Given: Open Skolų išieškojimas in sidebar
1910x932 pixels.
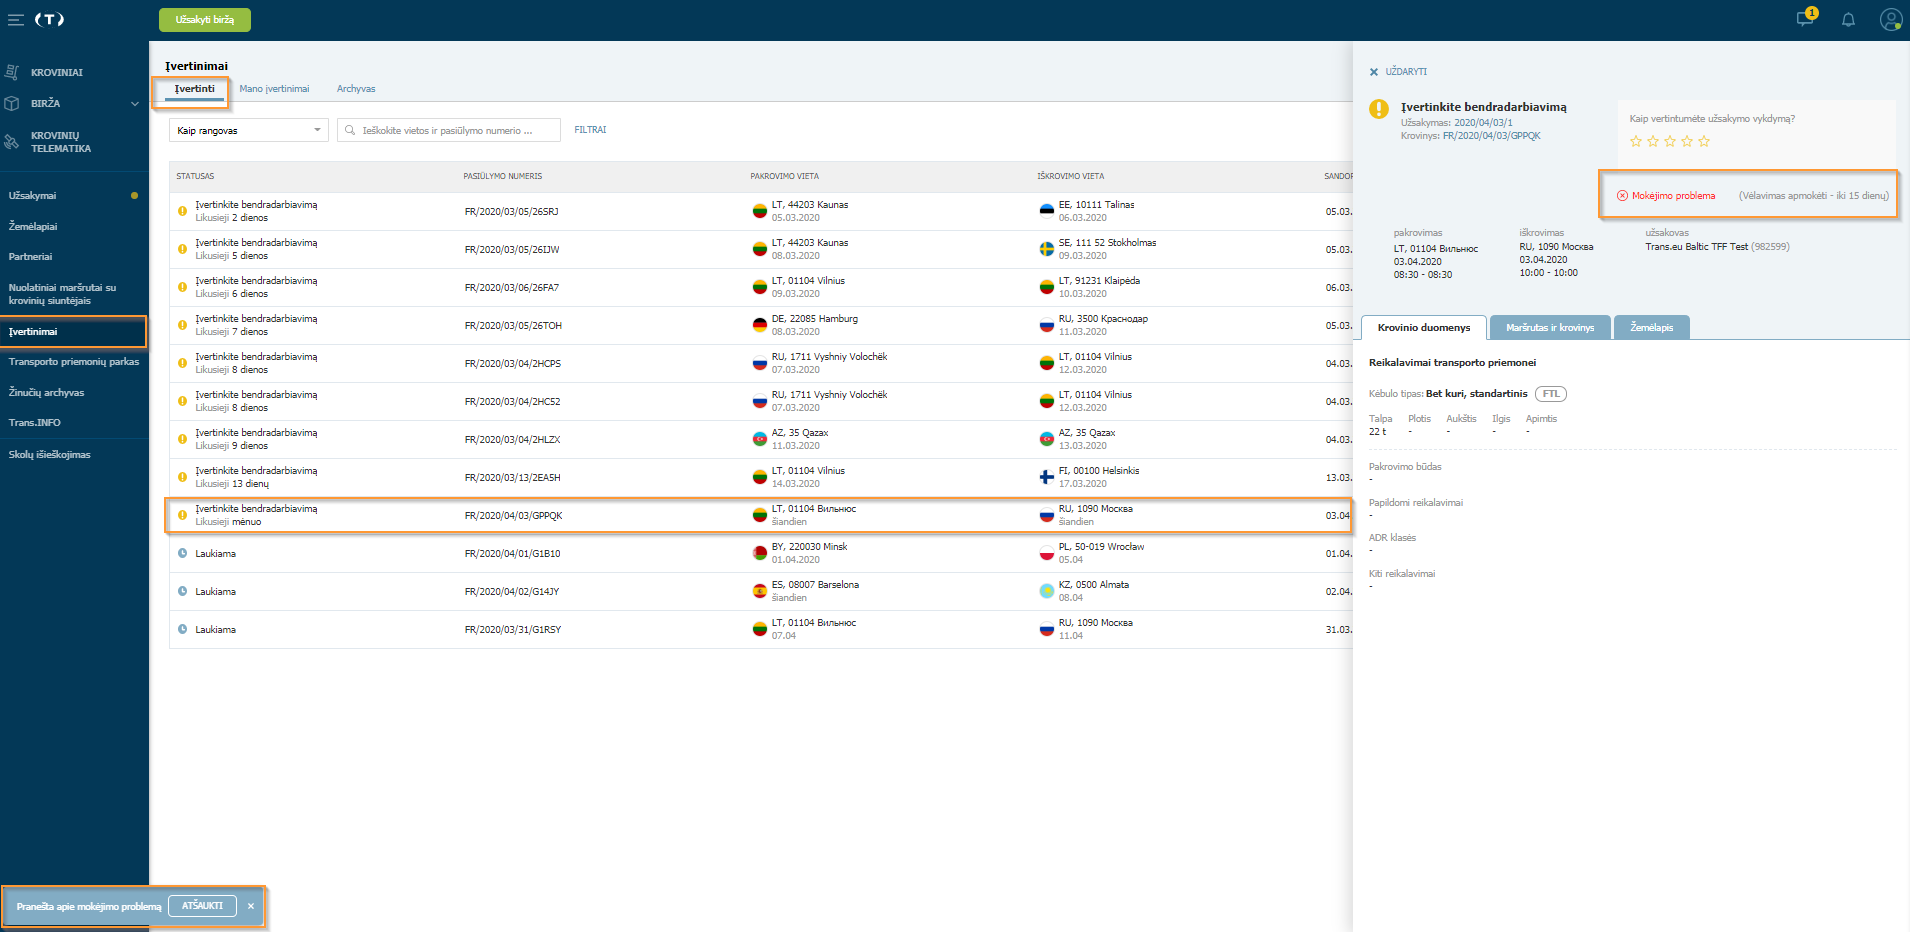Looking at the screenshot, I should tap(50, 455).
